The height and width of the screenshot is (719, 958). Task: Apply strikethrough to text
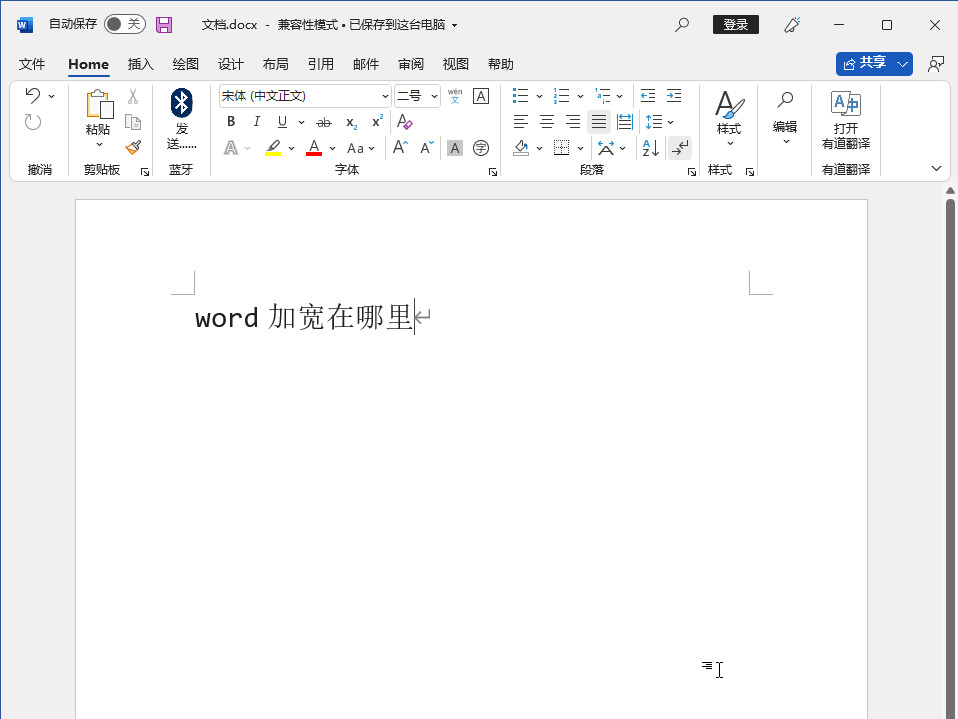coord(324,122)
